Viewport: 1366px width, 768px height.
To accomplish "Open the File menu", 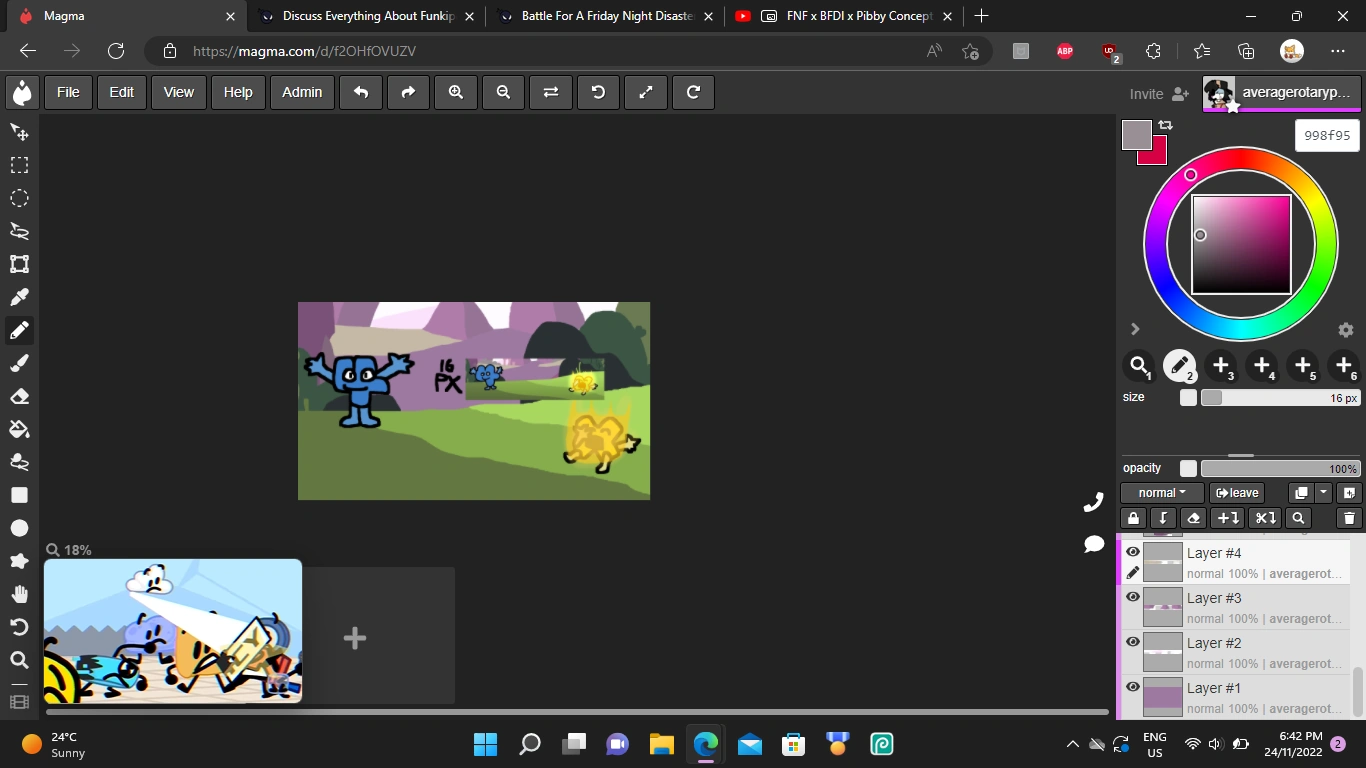I will [68, 92].
